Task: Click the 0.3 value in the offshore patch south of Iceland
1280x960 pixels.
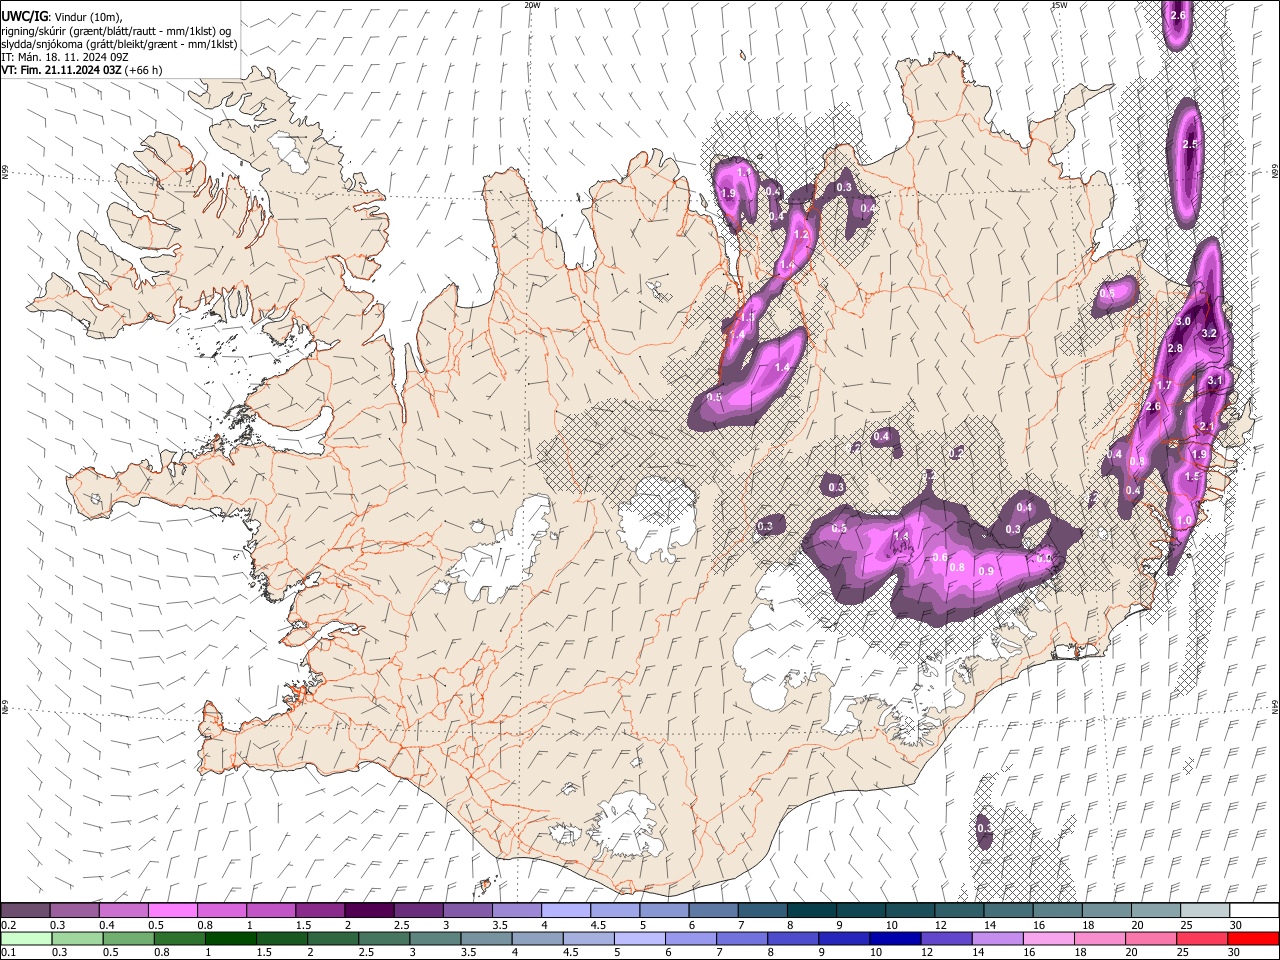Action: (x=984, y=828)
